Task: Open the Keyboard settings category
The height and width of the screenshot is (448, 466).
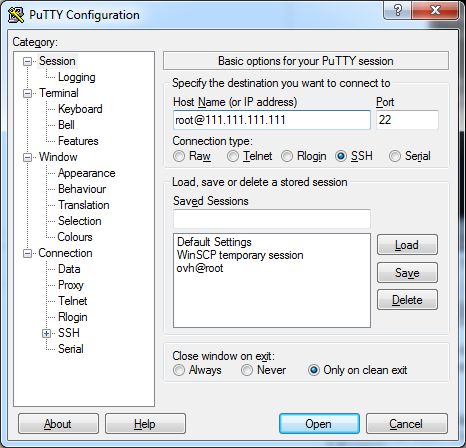Action: coord(80,109)
